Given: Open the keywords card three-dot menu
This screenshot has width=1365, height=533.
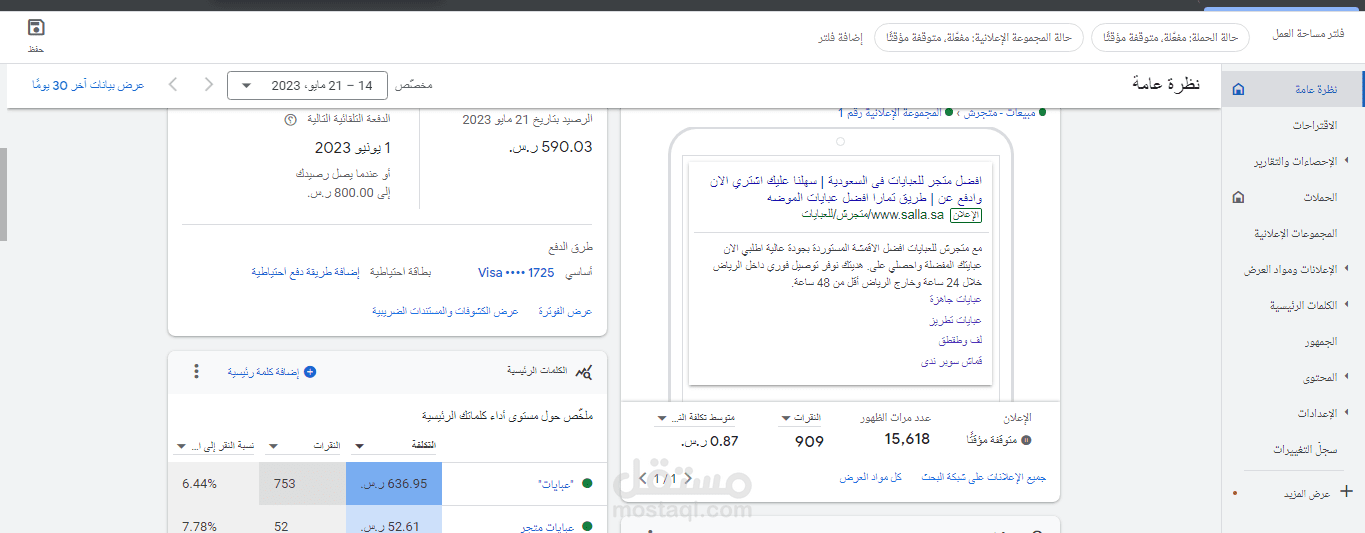Looking at the screenshot, I should click(x=196, y=371).
